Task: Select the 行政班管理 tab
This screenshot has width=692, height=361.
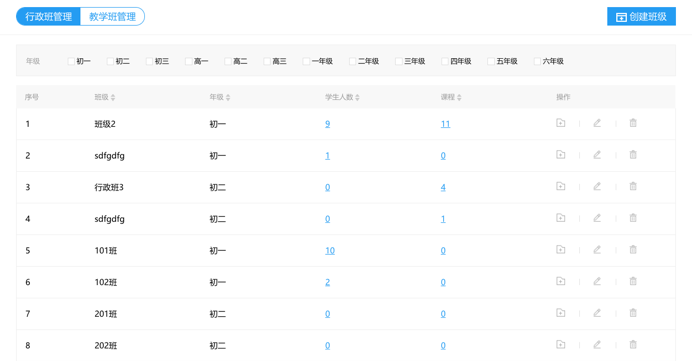Action: (49, 17)
